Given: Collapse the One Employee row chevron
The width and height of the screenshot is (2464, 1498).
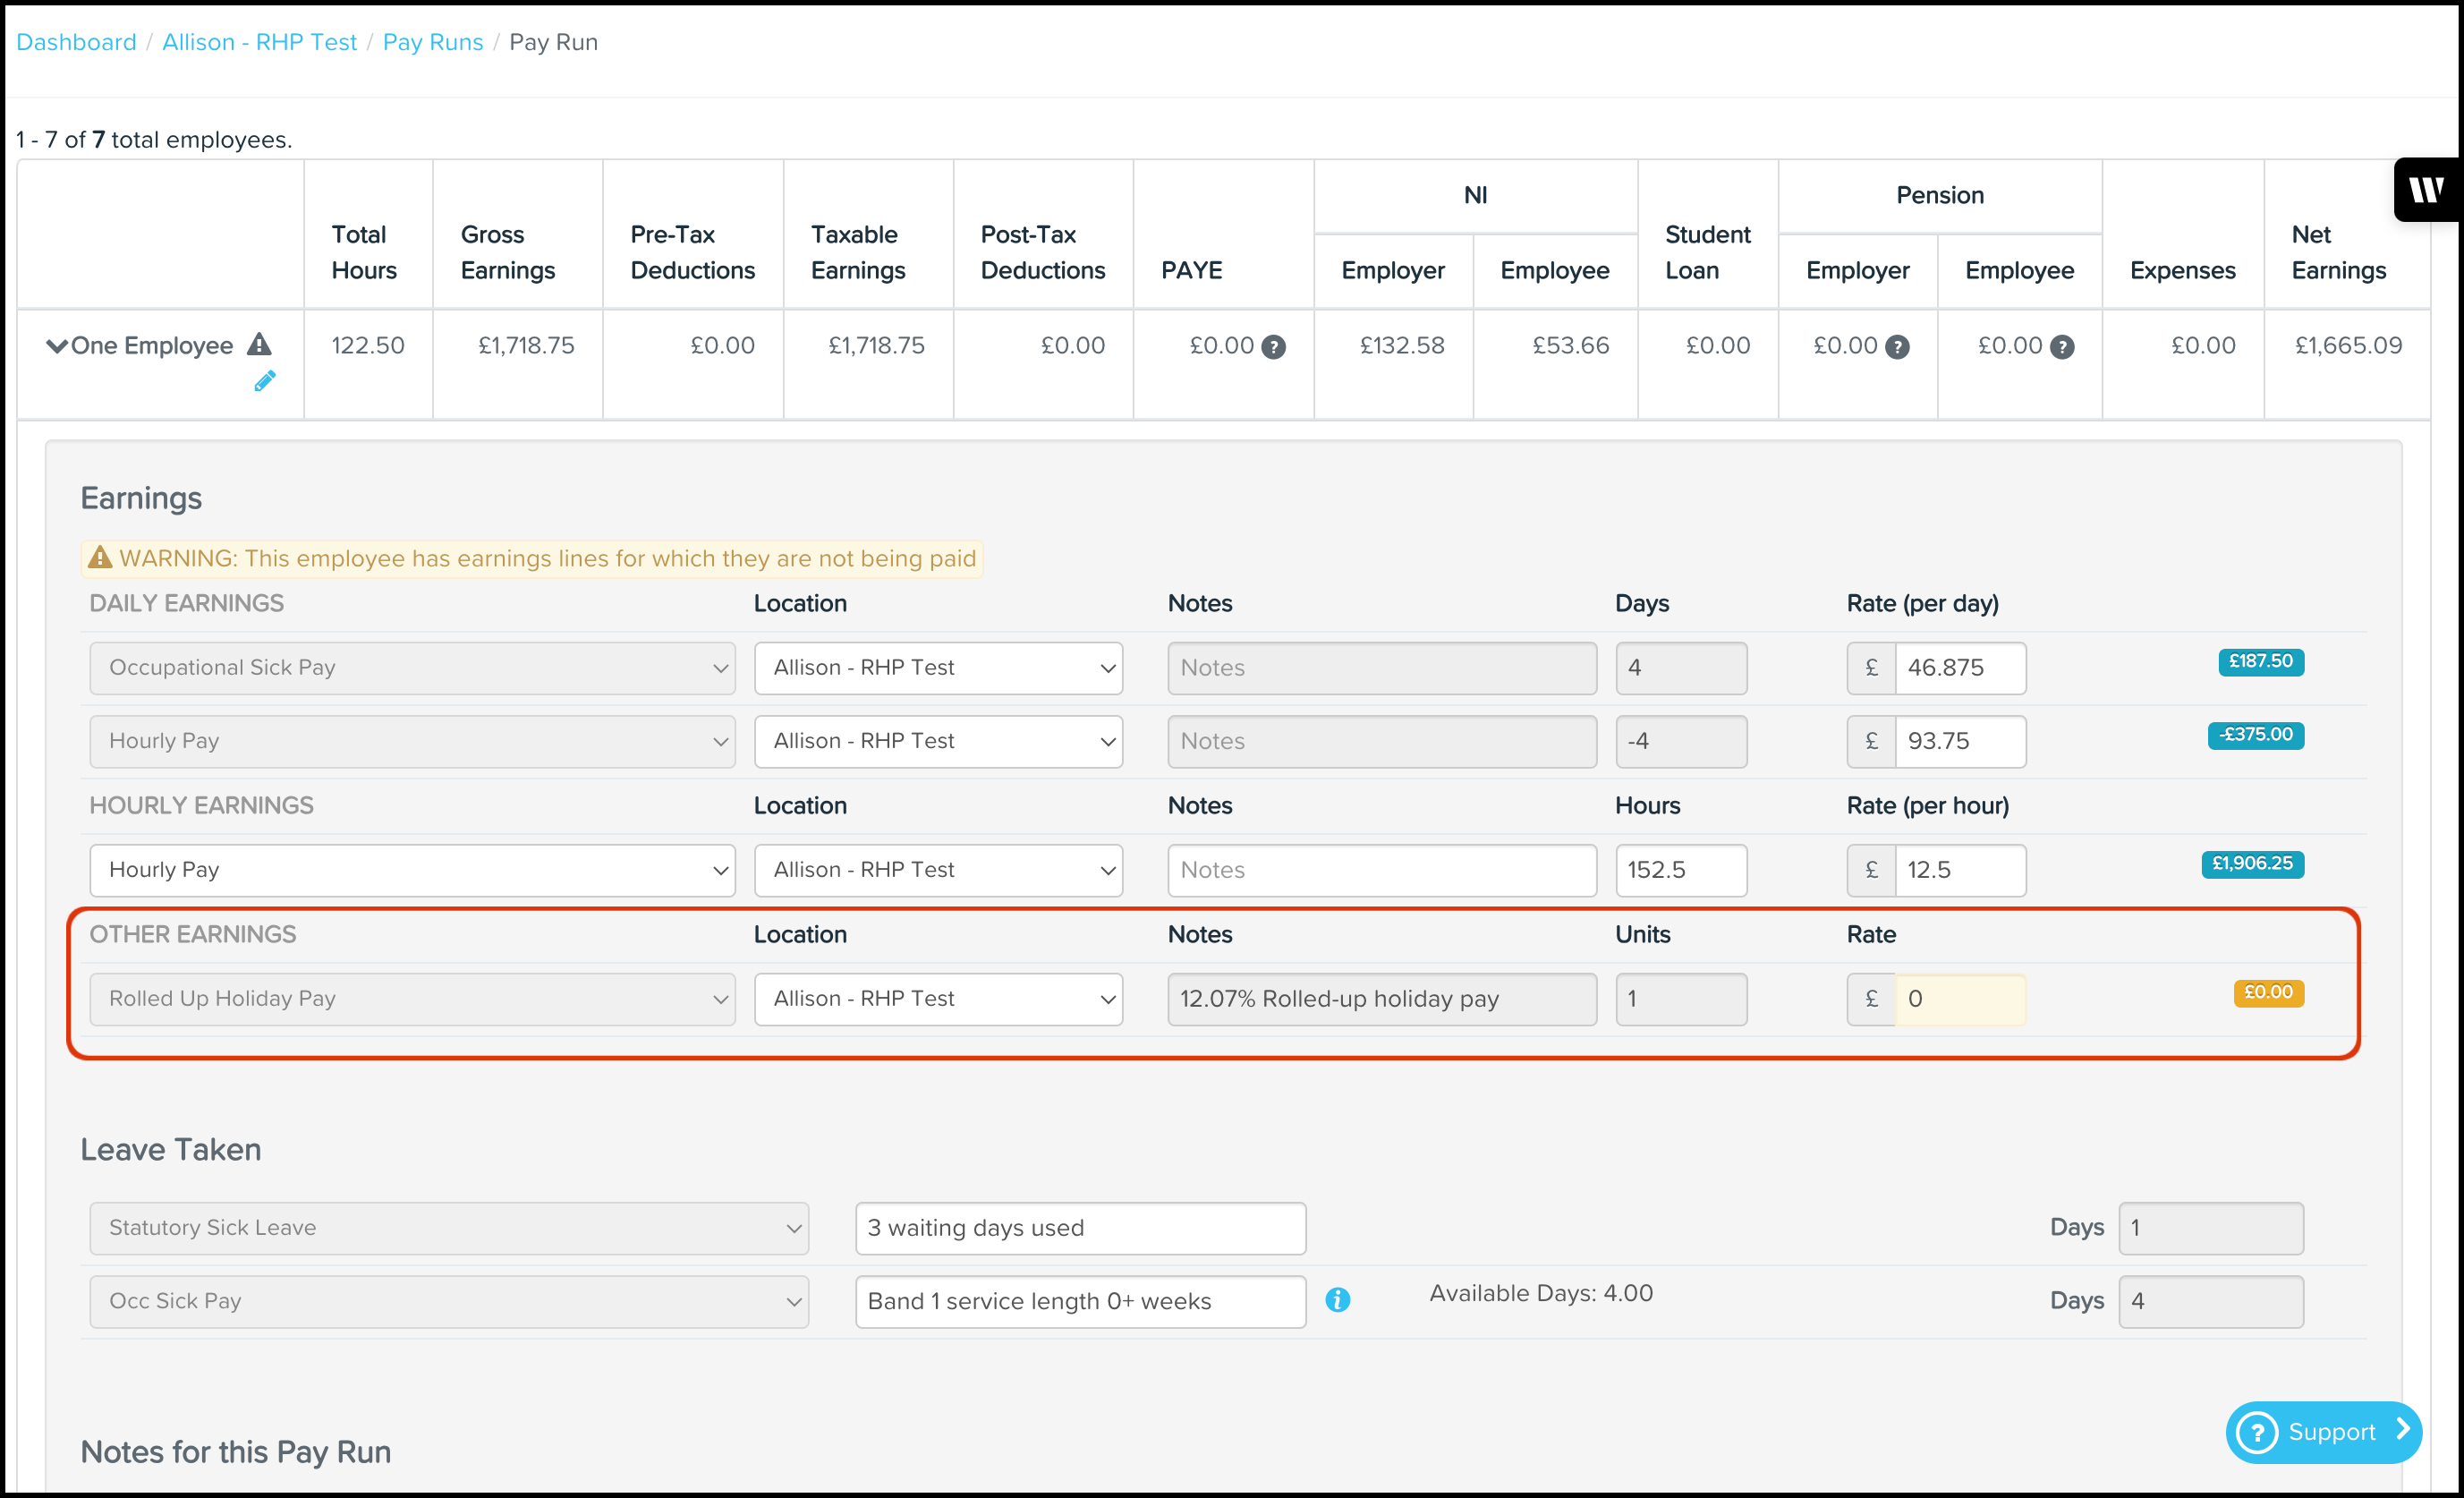Looking at the screenshot, I should pyautogui.click(x=57, y=346).
